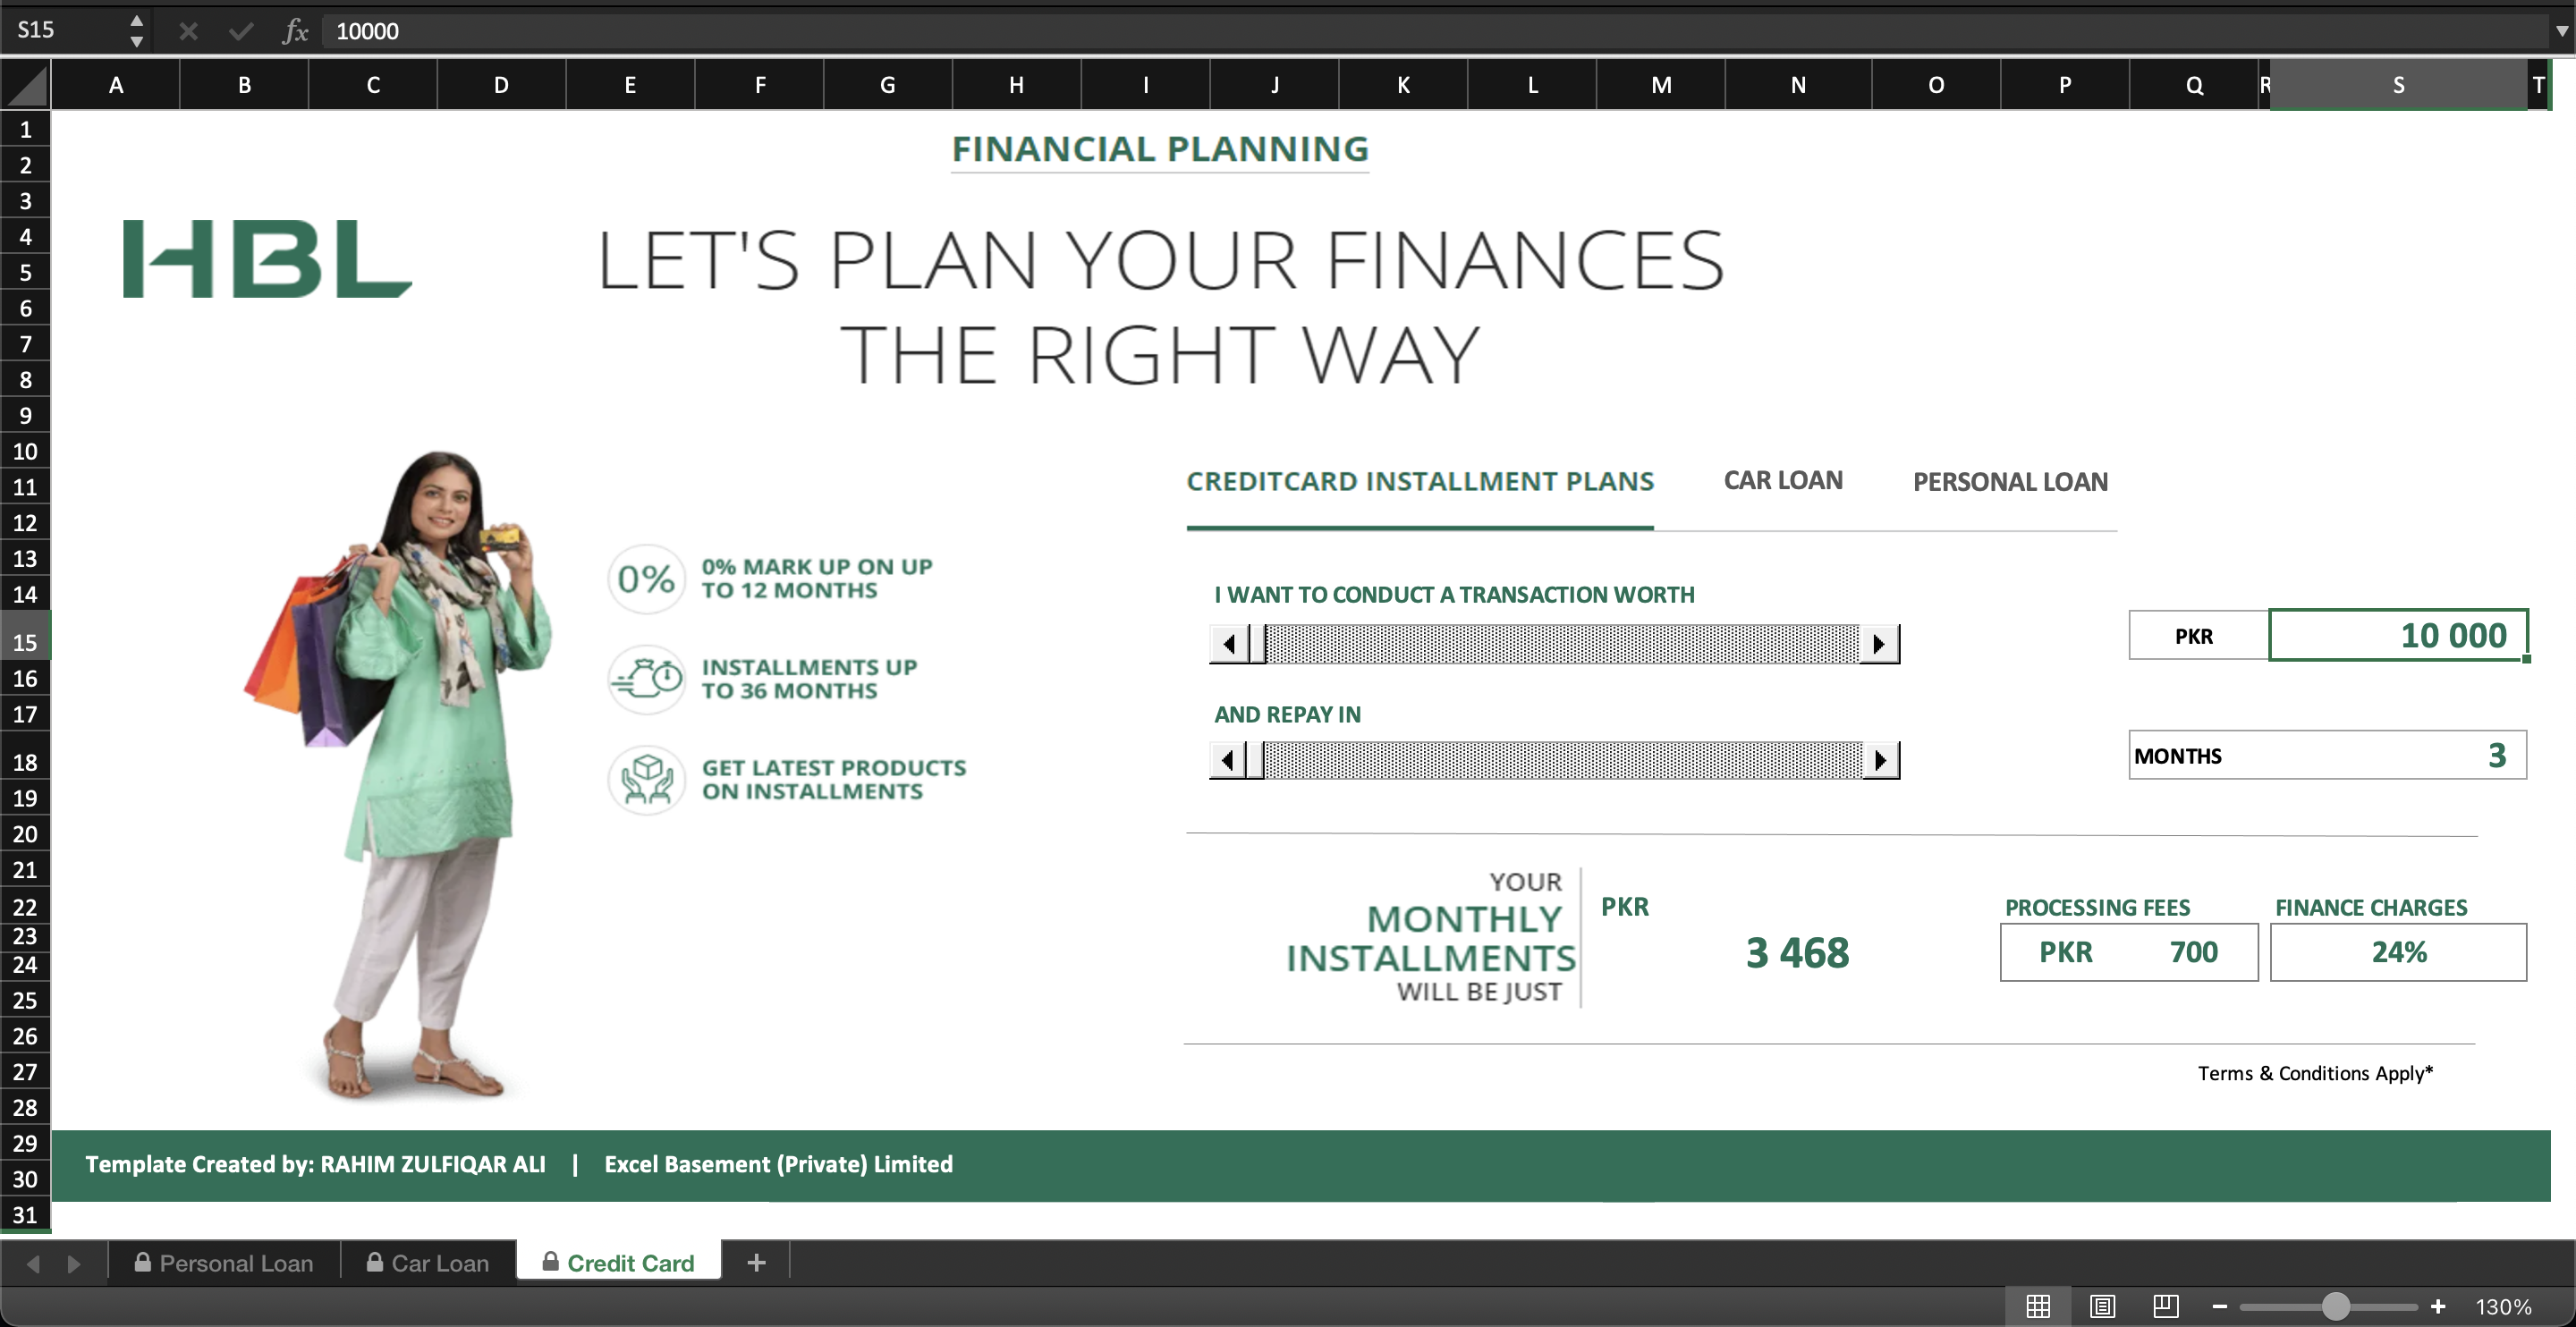Click the woman with shopping bags image
Image resolution: width=2576 pixels, height=1327 pixels.
398,775
